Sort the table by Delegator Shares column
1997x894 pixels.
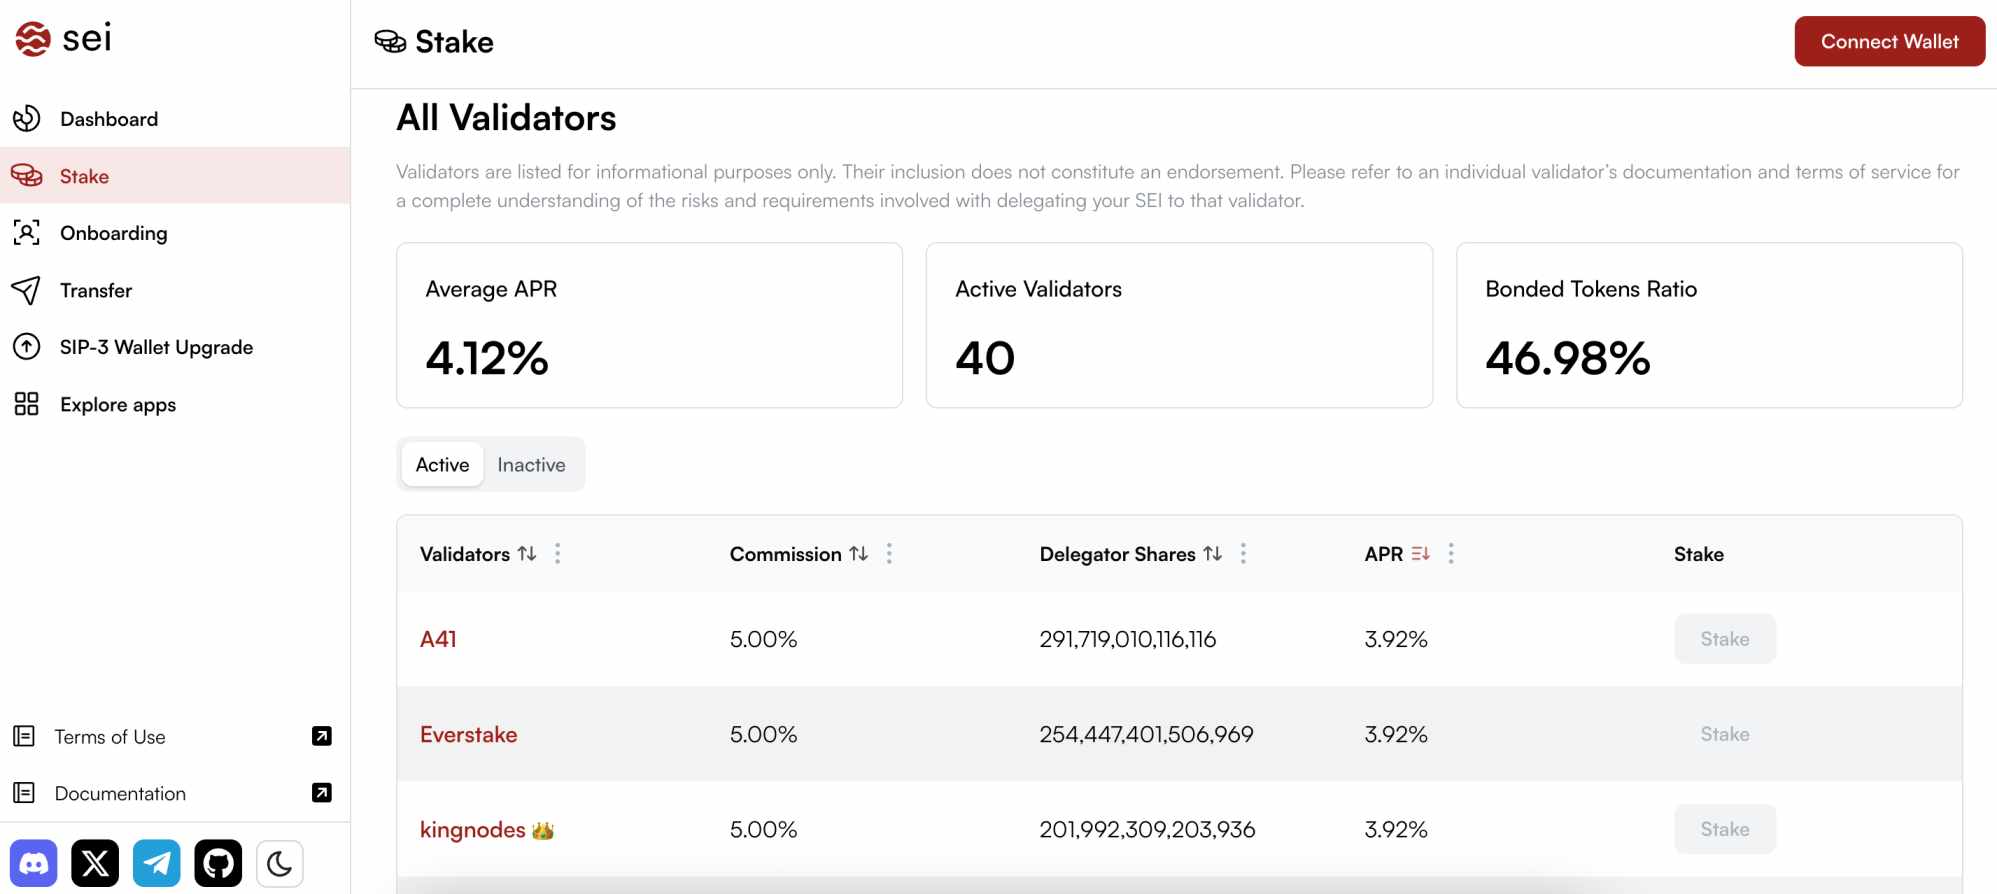pyautogui.click(x=1213, y=553)
